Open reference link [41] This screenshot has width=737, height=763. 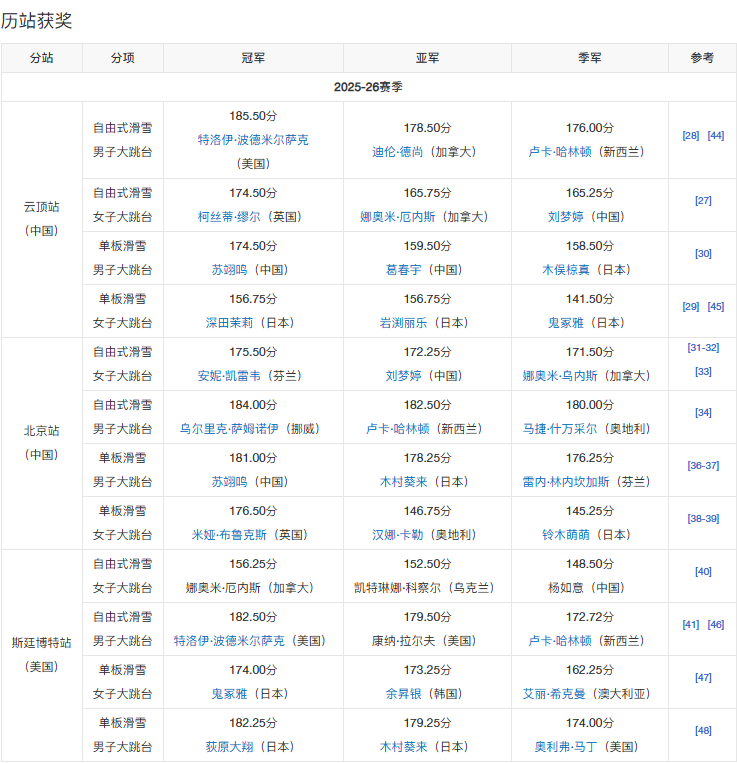pos(690,625)
